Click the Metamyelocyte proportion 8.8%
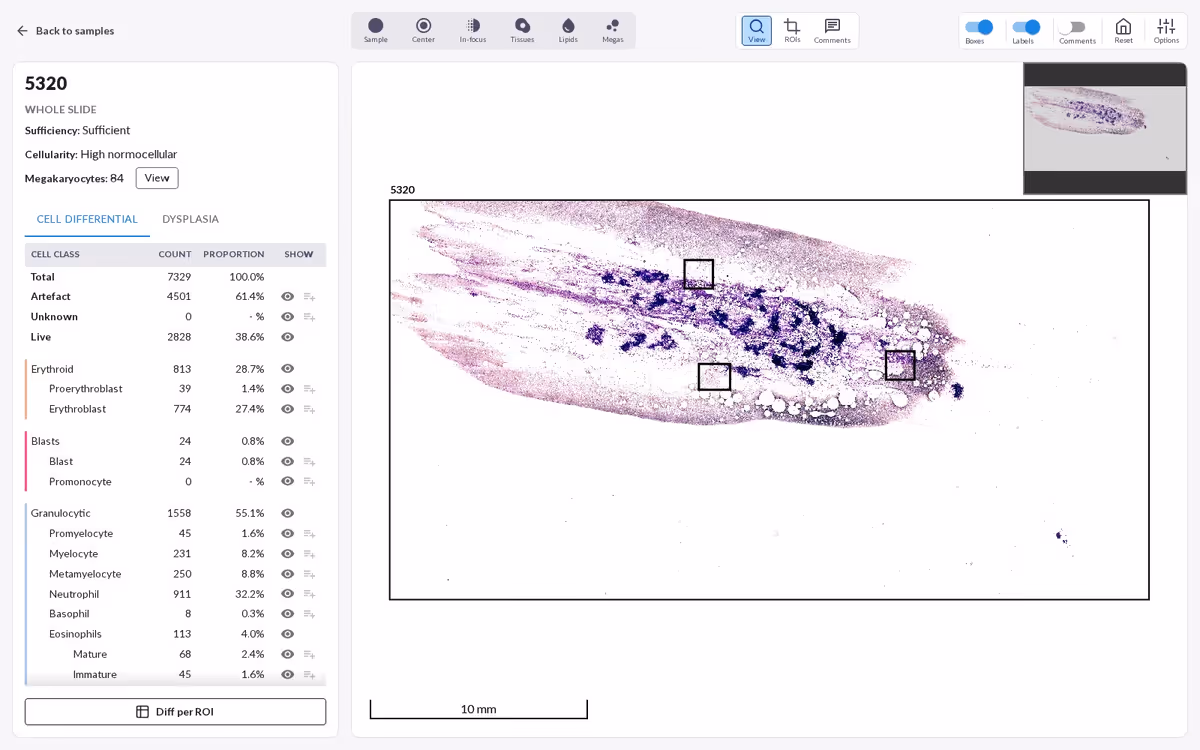 click(x=253, y=574)
